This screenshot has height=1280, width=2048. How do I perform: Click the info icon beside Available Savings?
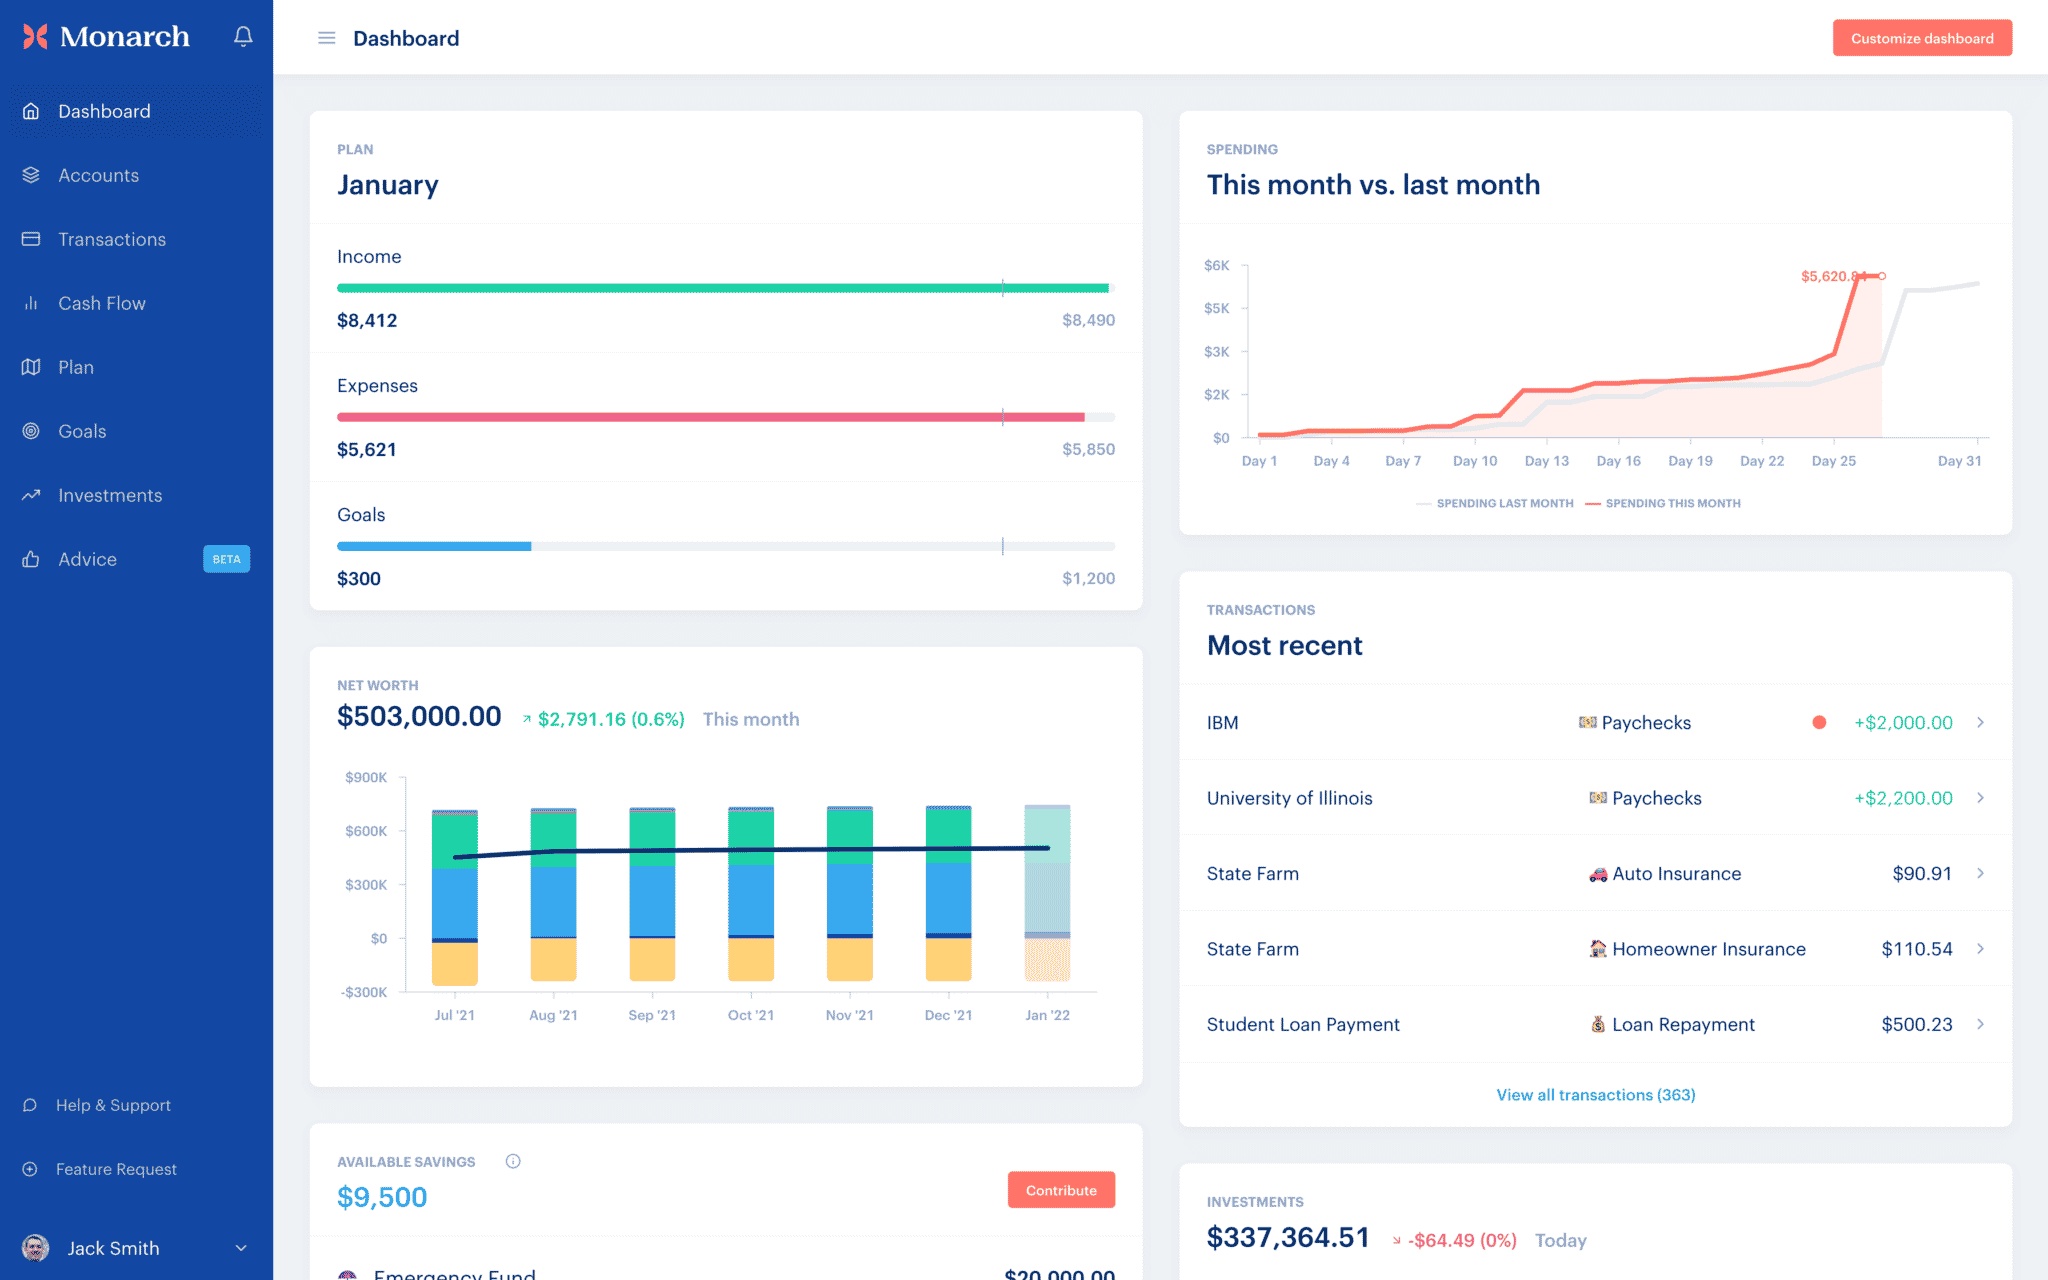(x=513, y=1161)
